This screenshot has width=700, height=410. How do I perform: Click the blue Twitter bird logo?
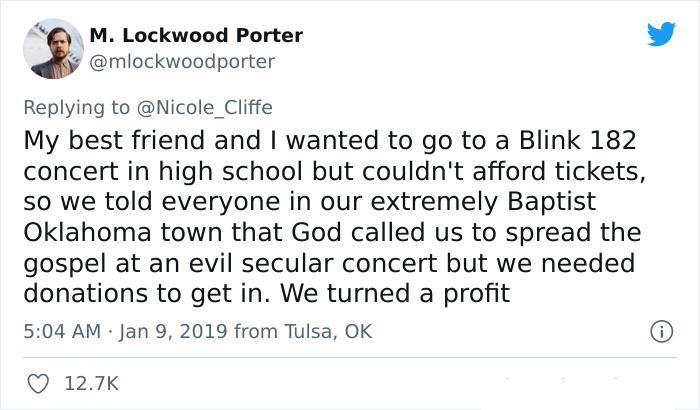click(x=661, y=33)
